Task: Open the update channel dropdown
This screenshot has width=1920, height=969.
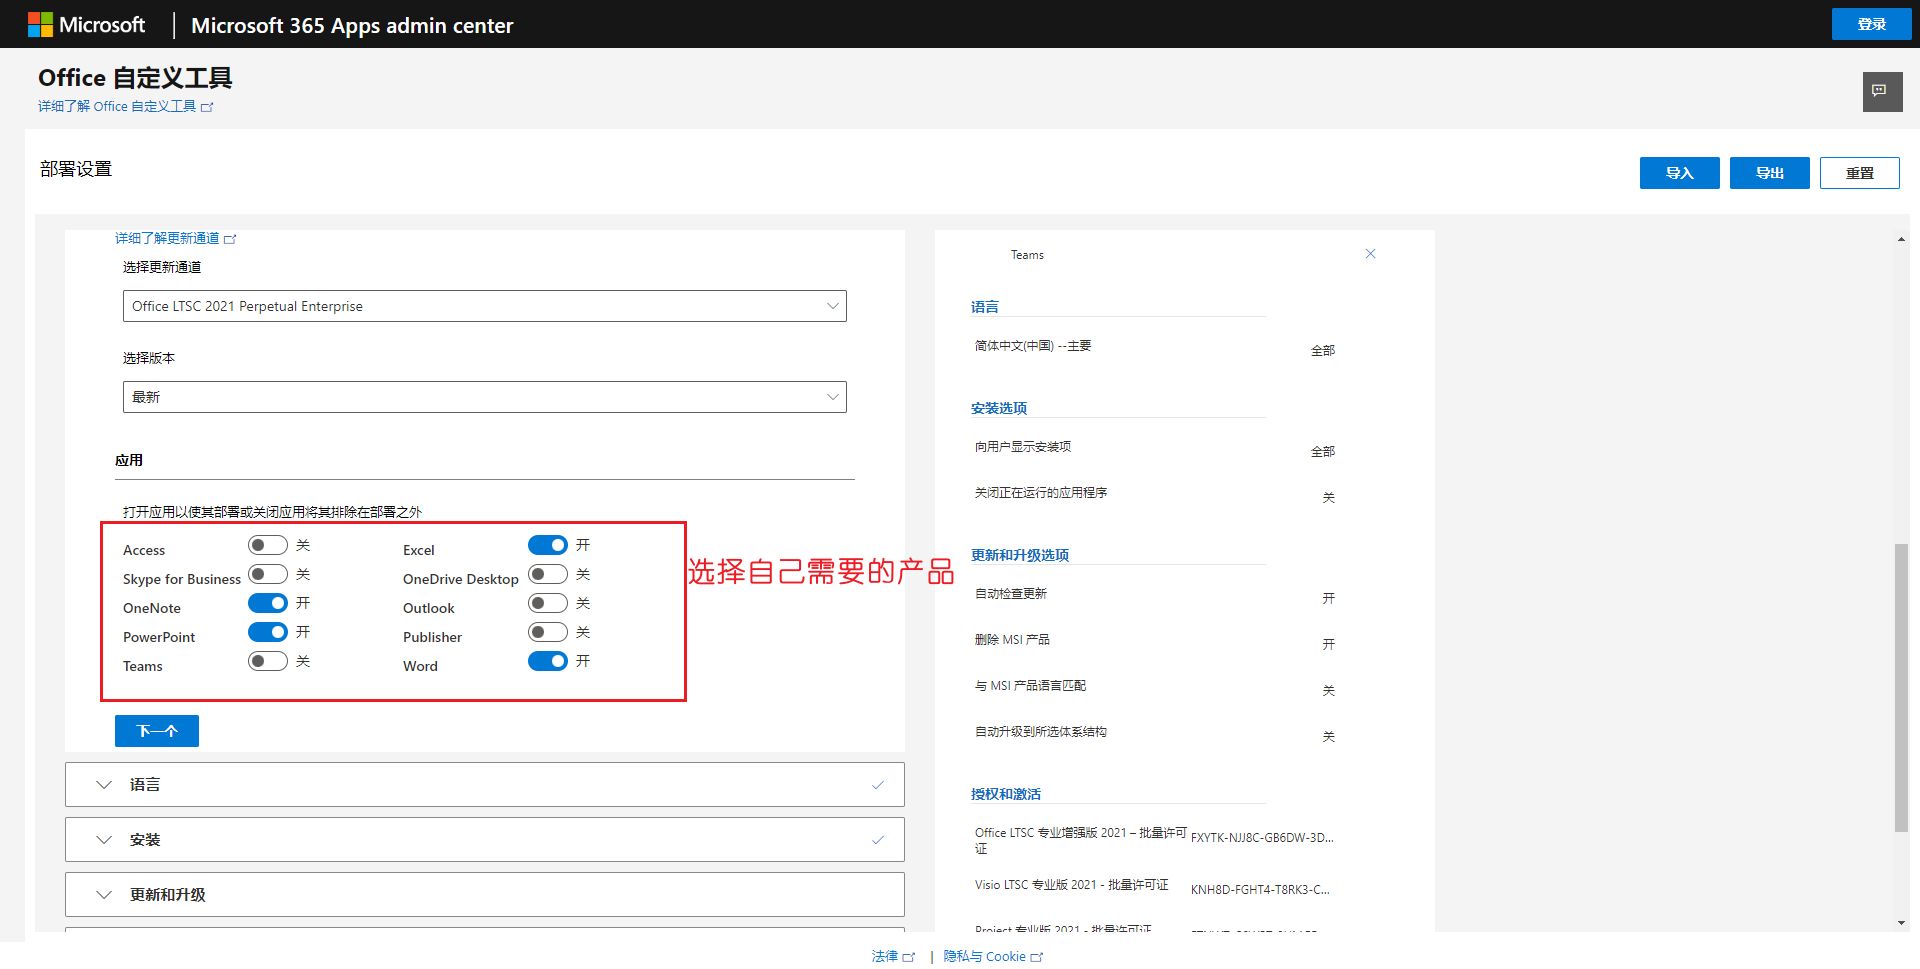Action: [x=484, y=306]
